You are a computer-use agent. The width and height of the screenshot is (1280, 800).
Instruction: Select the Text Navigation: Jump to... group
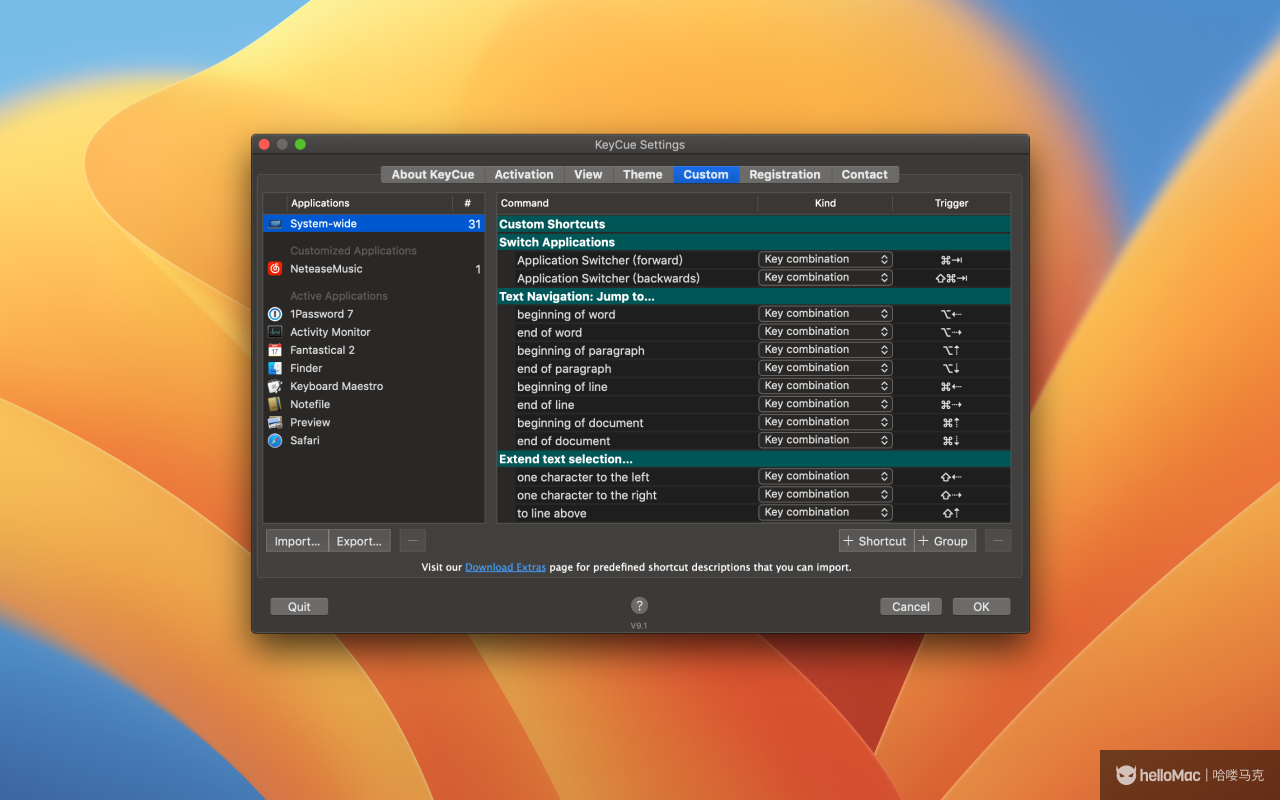point(754,296)
